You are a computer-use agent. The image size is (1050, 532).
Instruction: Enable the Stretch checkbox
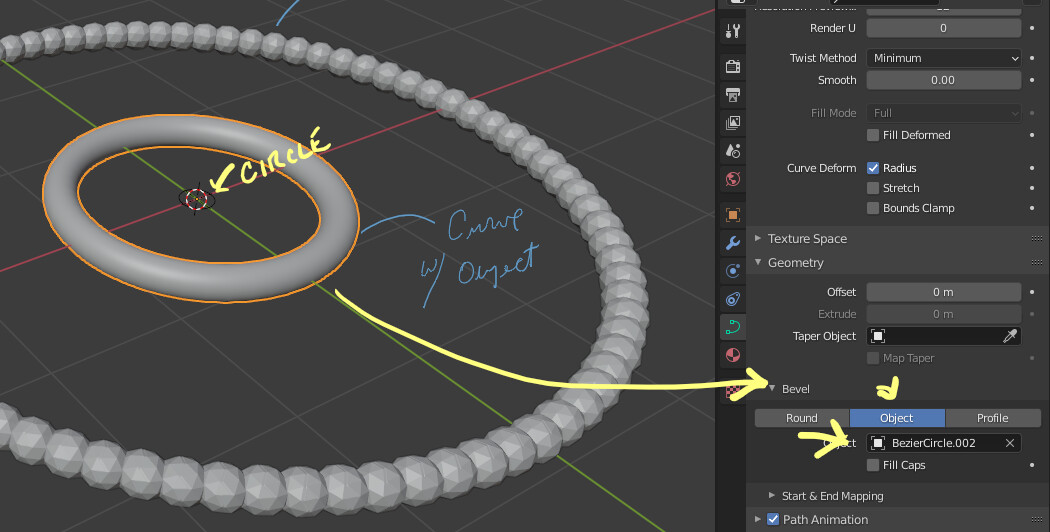(873, 188)
